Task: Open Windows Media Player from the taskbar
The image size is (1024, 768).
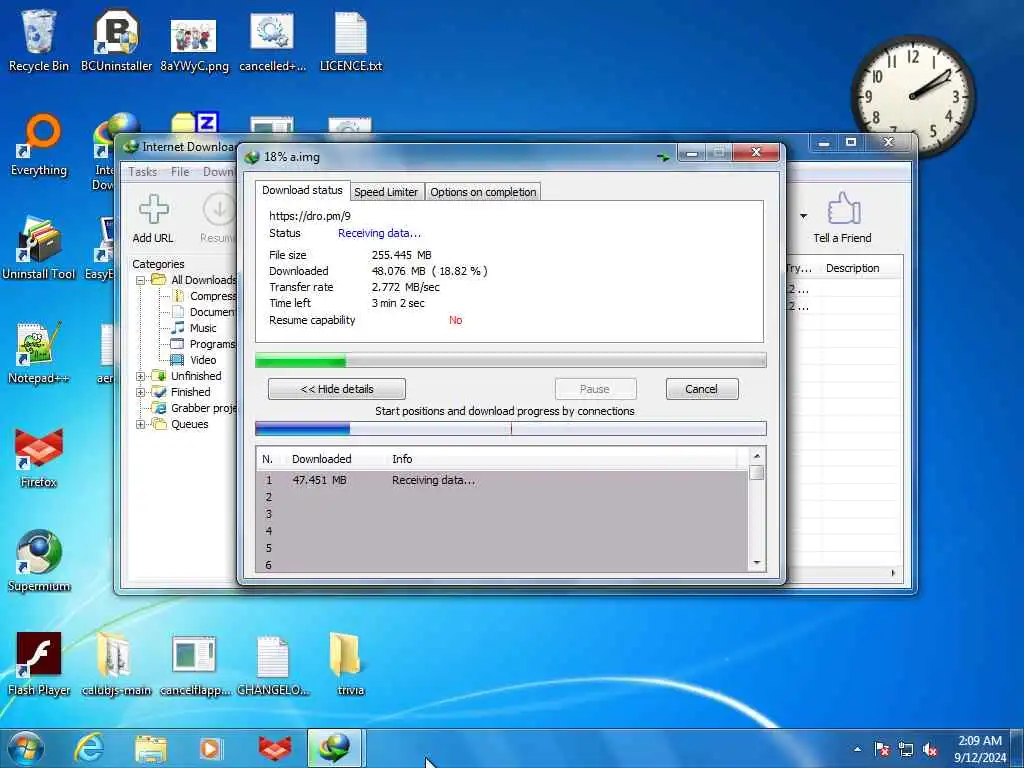Action: (x=211, y=748)
